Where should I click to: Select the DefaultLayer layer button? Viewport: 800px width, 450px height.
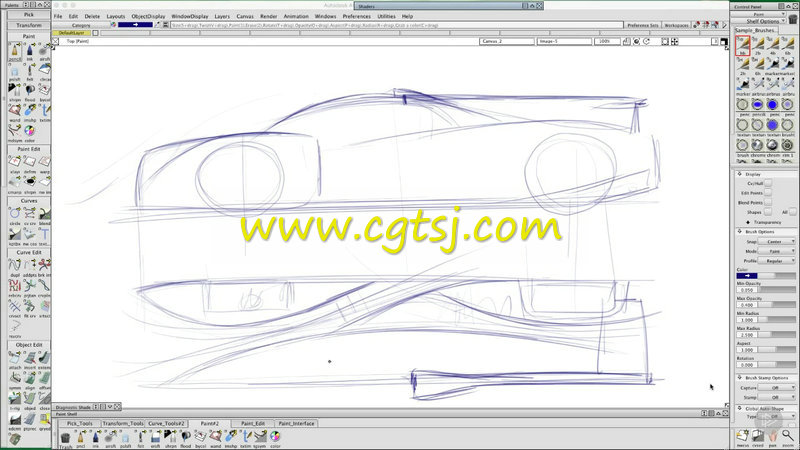(71, 33)
